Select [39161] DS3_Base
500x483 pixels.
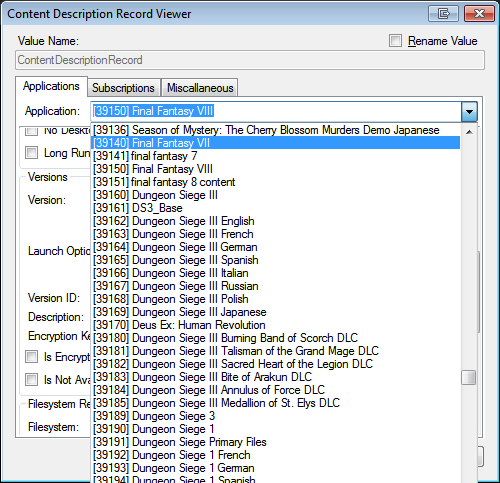(276, 208)
